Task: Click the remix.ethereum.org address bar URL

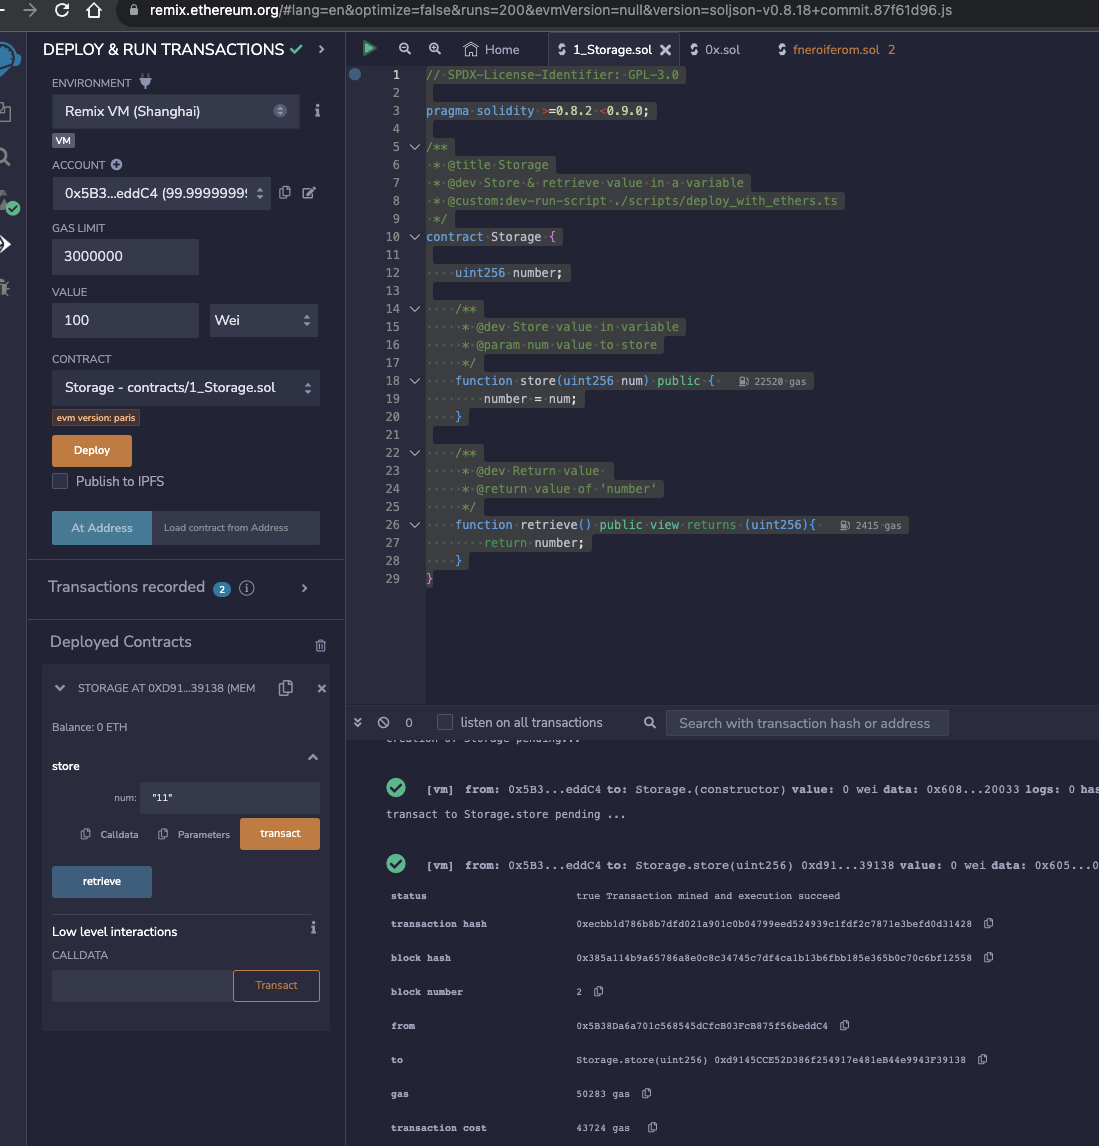Action: (550, 10)
